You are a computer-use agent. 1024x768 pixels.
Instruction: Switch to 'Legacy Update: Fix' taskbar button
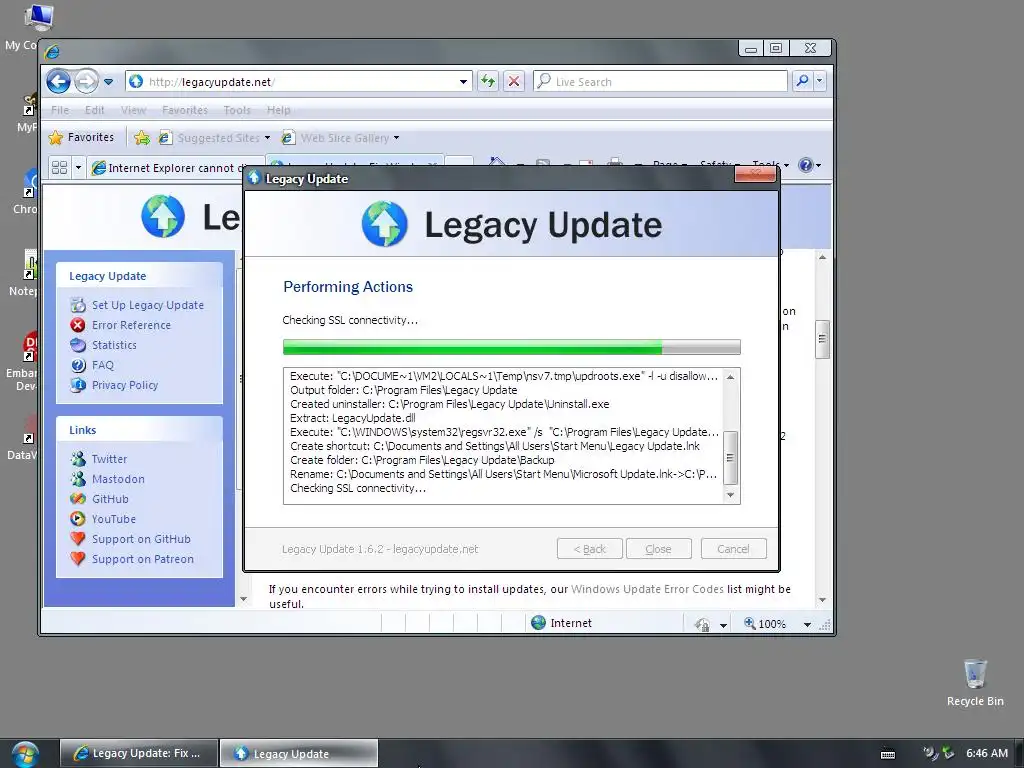(140, 753)
